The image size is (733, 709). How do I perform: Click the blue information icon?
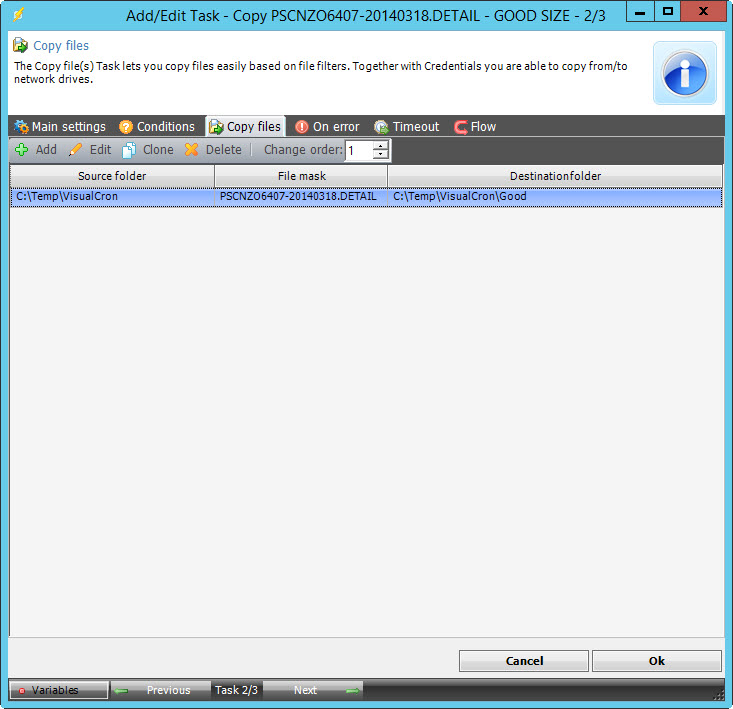click(x=685, y=73)
